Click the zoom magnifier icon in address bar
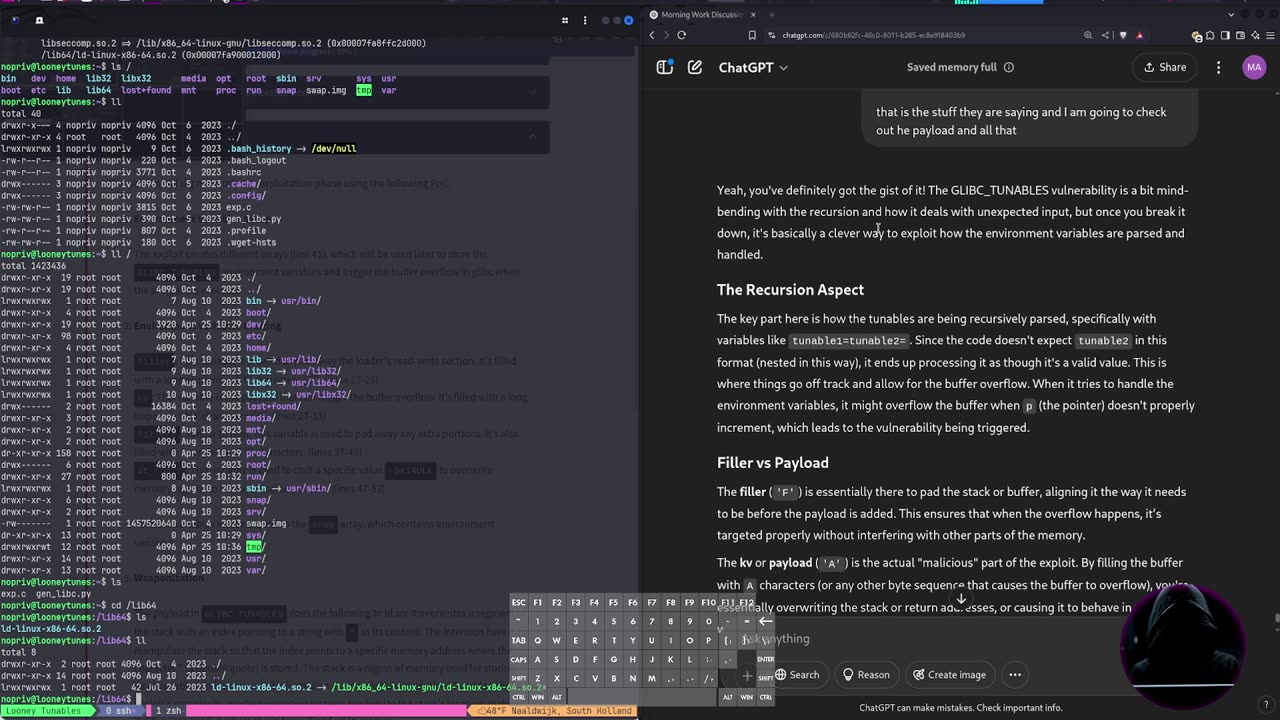 1088,35
